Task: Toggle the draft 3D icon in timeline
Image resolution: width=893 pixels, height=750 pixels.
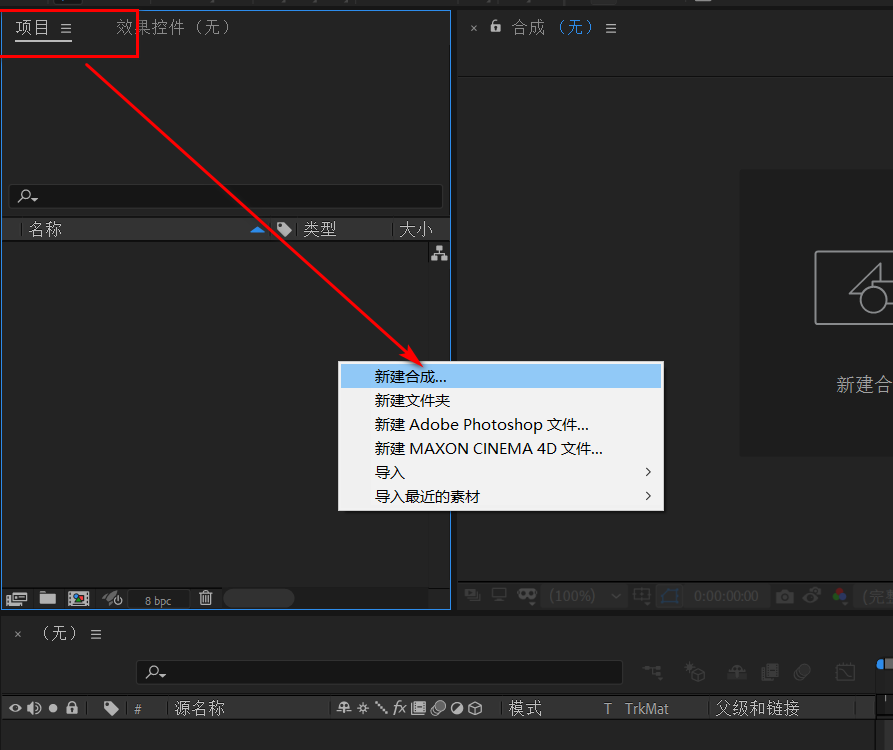Action: click(695, 672)
